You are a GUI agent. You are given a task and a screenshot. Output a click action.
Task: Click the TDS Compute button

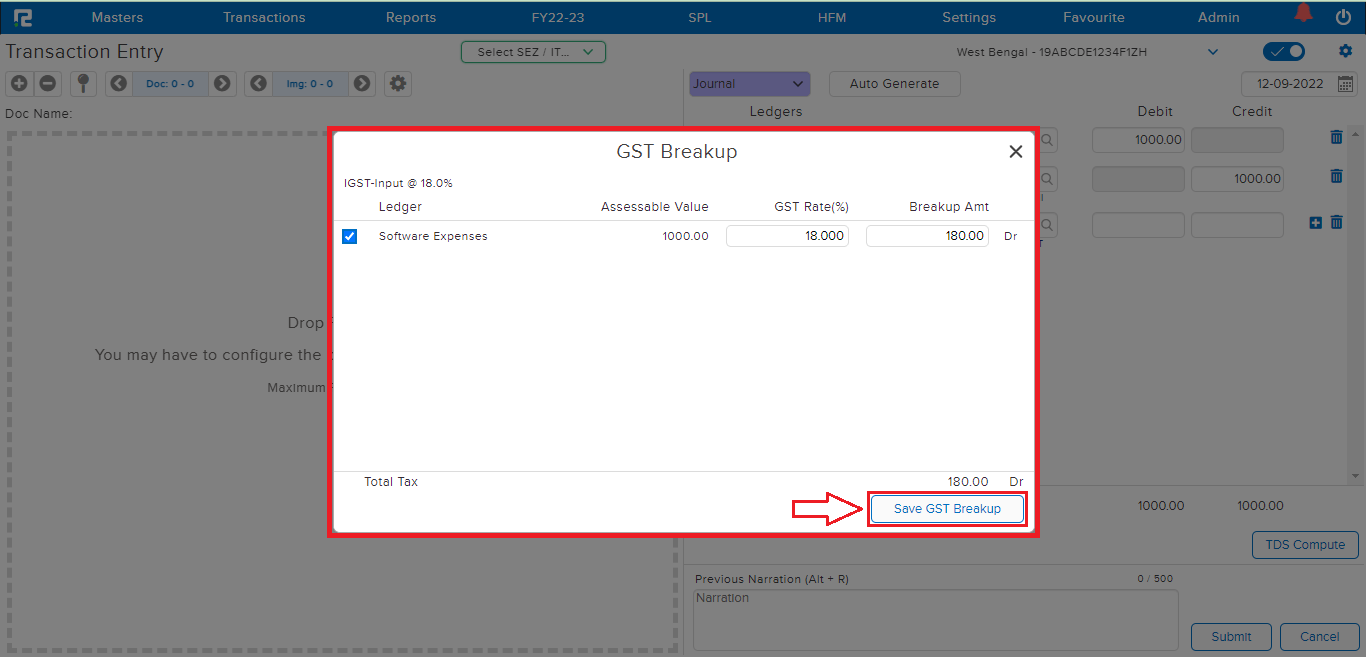(x=1305, y=545)
